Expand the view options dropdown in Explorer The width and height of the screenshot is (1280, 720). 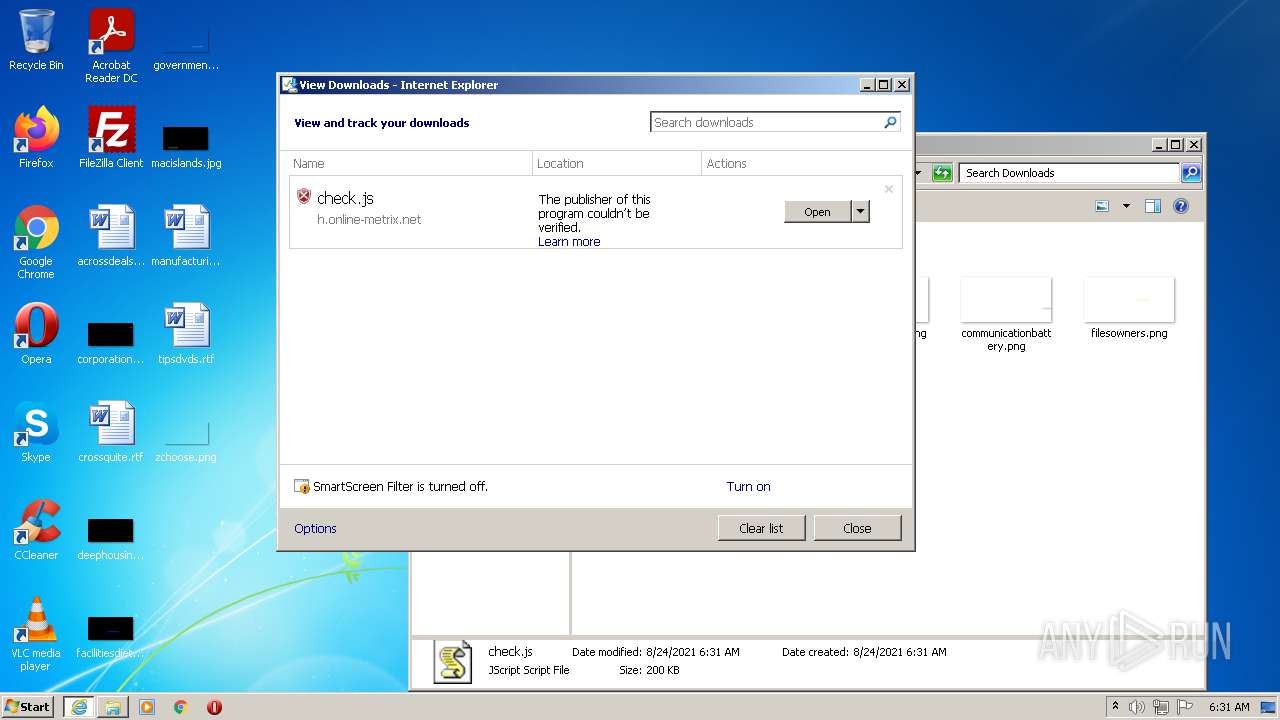[1126, 206]
